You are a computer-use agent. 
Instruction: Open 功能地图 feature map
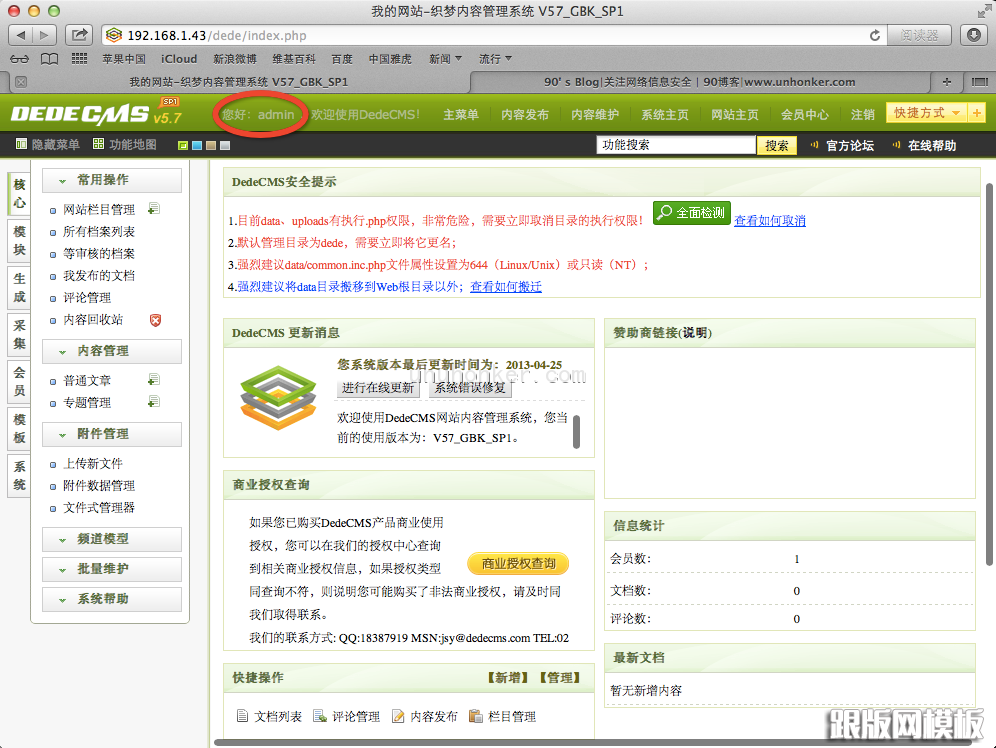coord(124,144)
